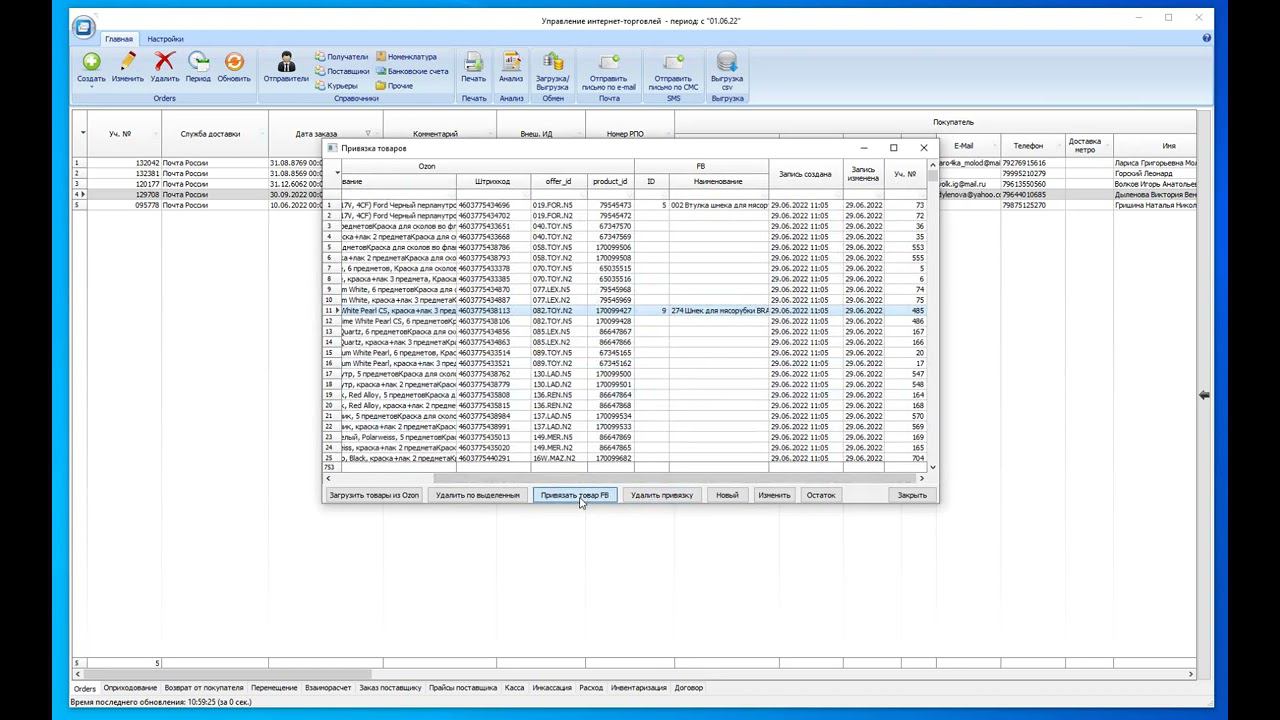The height and width of the screenshot is (720, 1280).
Task: Open the Дата заказа column filter
Action: tap(368, 133)
